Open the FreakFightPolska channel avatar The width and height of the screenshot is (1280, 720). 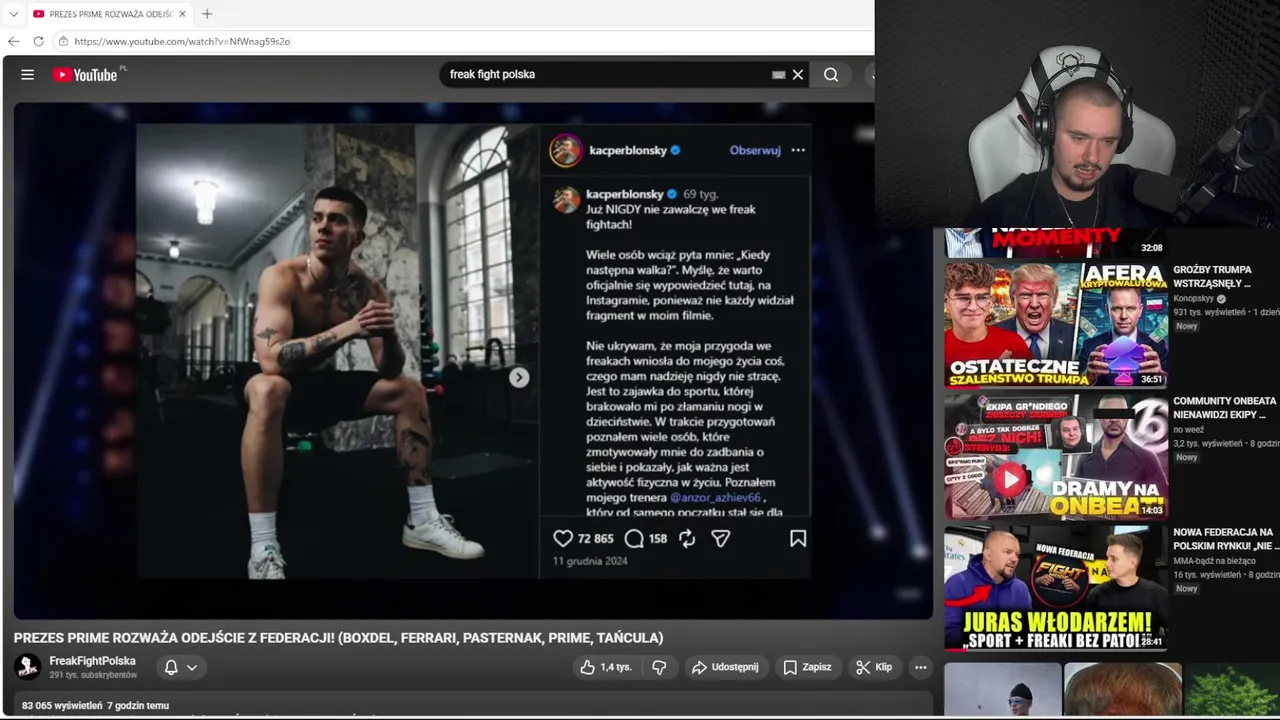point(28,667)
